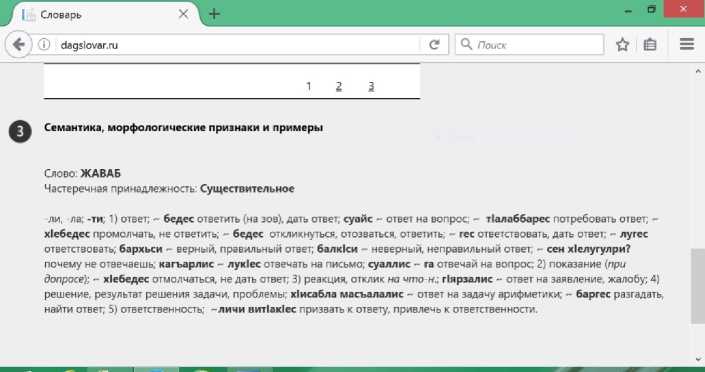The image size is (705, 372).
Task: Click the bold phrase хlисабла масъалалис
Action: (x=347, y=295)
